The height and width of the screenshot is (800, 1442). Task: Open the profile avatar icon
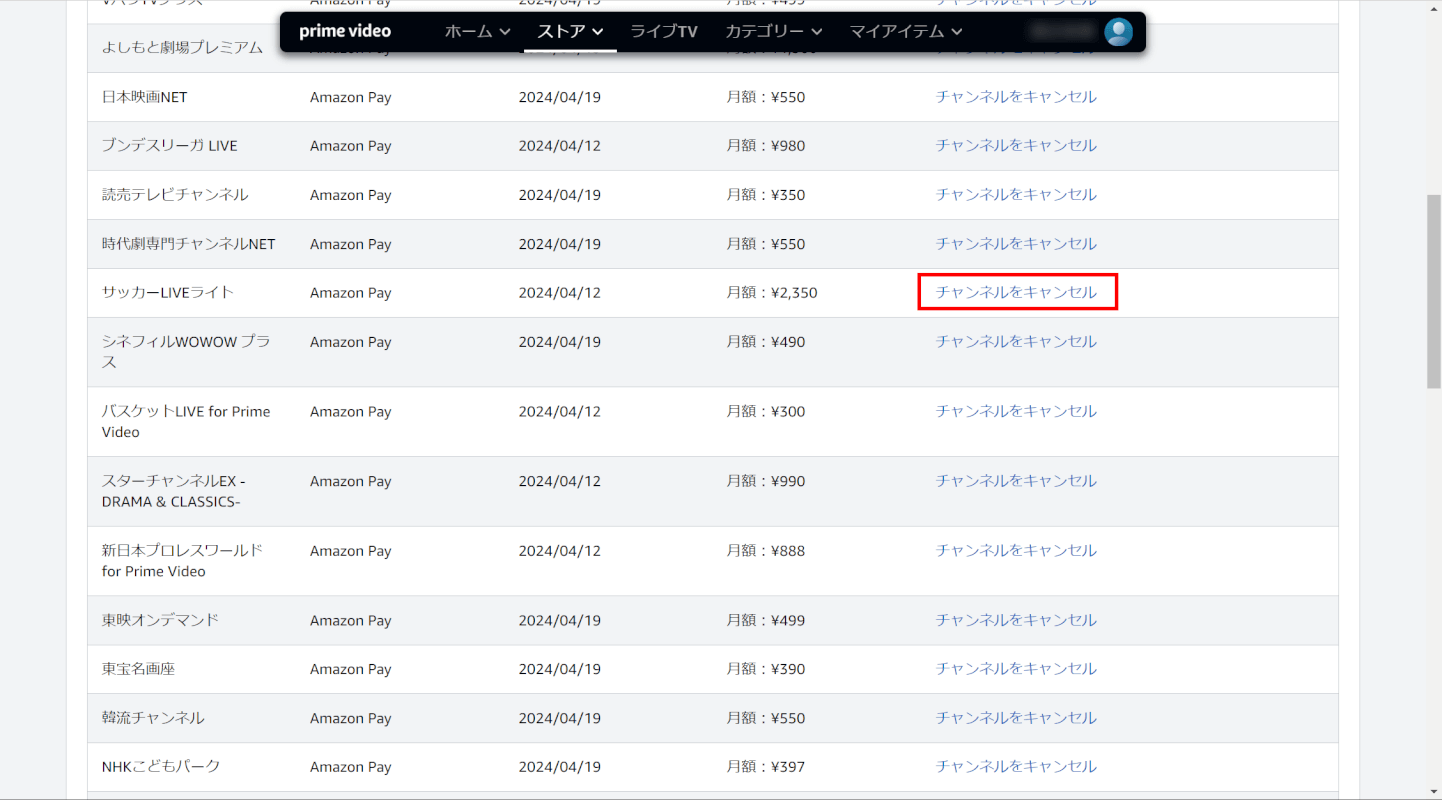click(1118, 32)
